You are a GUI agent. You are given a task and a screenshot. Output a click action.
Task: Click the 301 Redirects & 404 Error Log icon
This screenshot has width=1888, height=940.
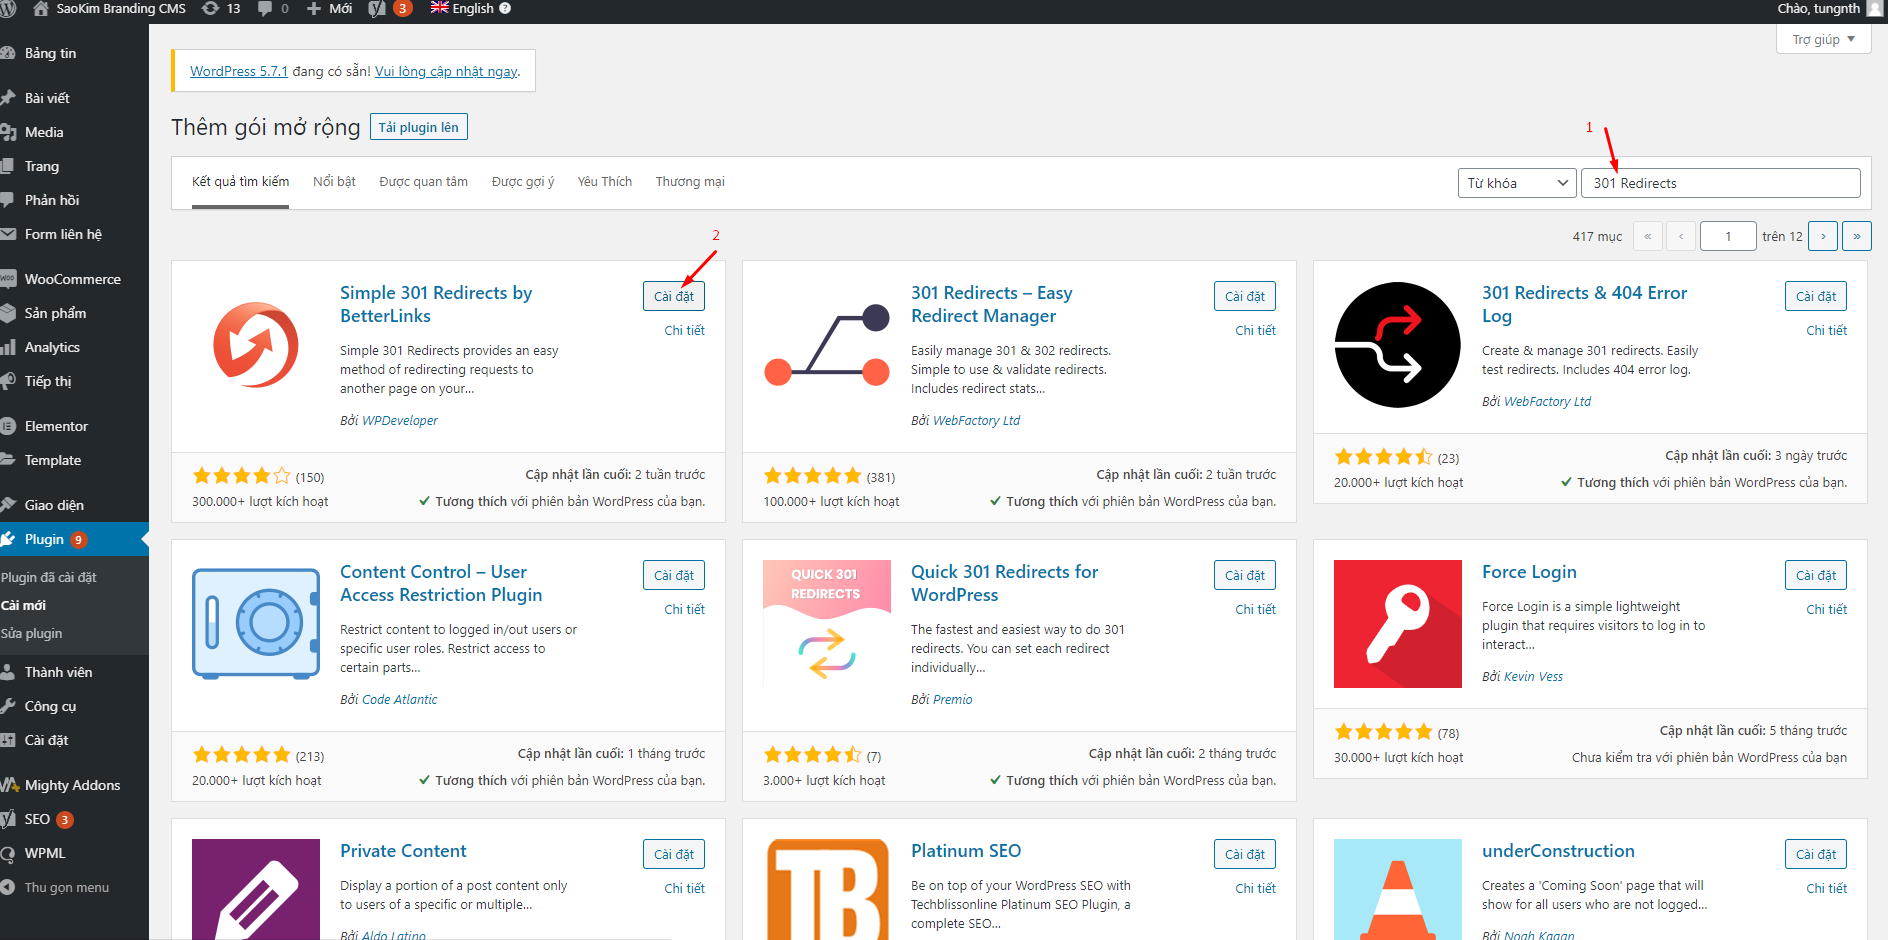tap(1397, 345)
